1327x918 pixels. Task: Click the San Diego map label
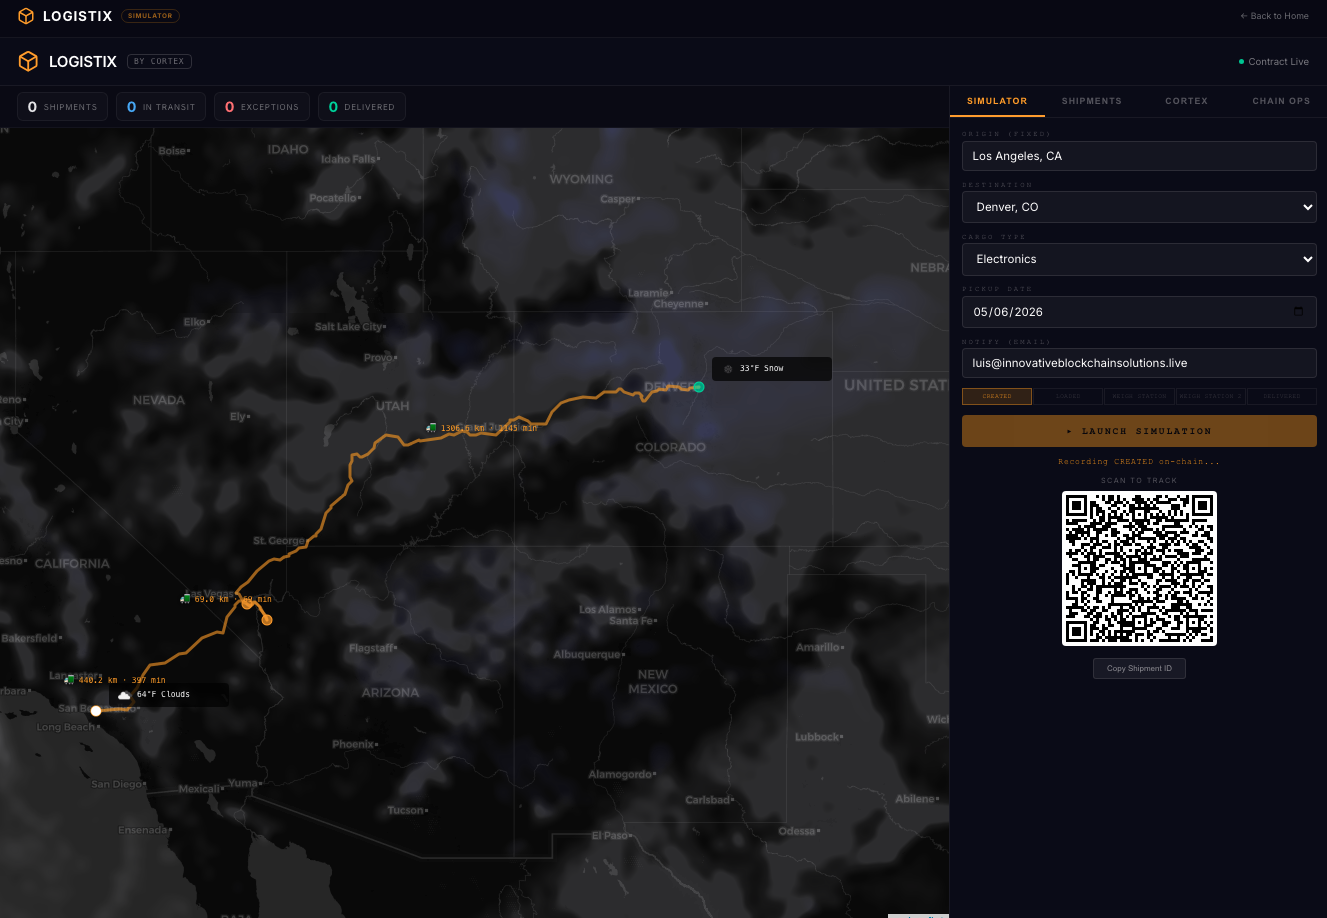117,785
